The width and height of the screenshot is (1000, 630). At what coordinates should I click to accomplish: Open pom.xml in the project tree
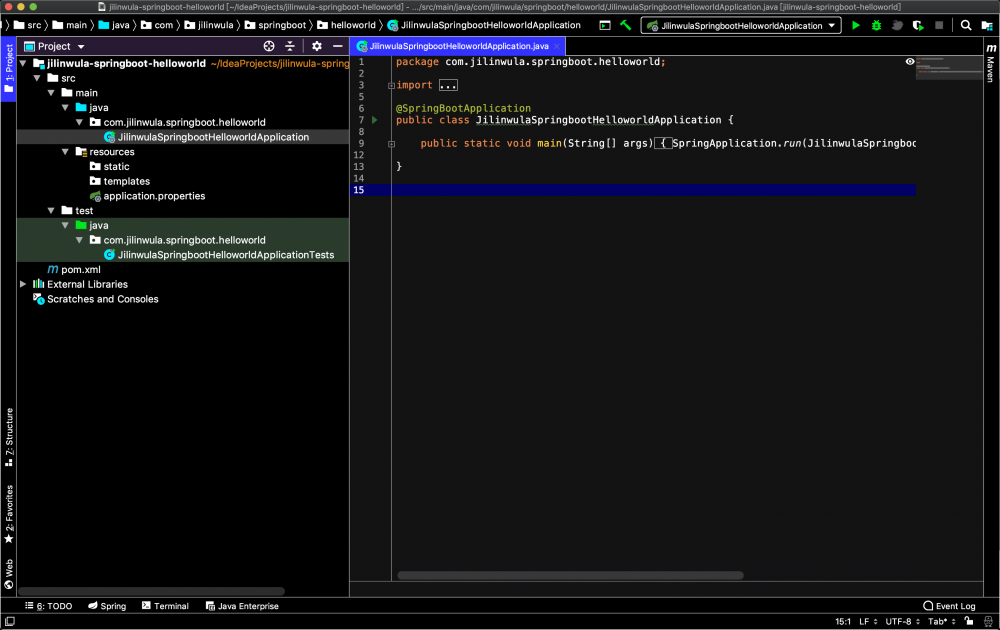point(80,270)
